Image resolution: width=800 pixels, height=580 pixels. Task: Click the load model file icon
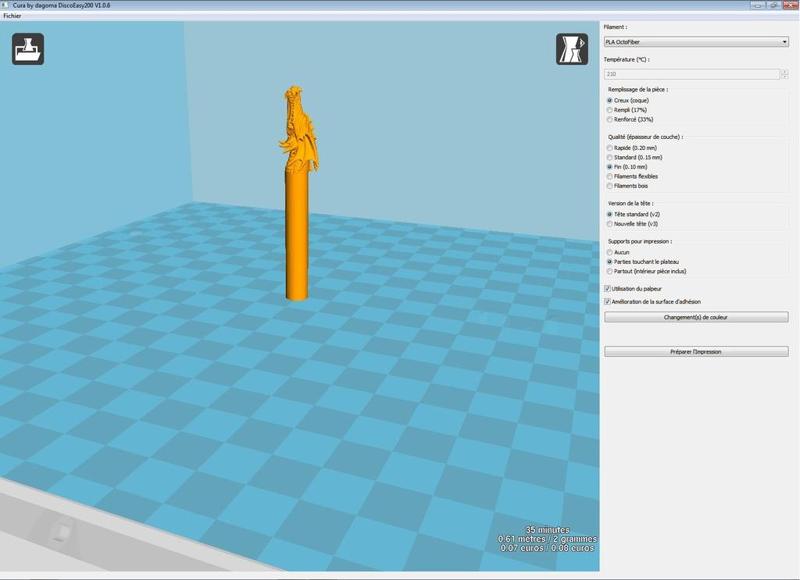28,49
